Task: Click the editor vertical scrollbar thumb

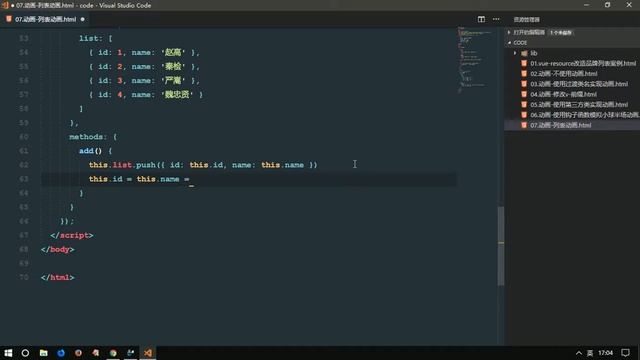Action: (x=501, y=246)
